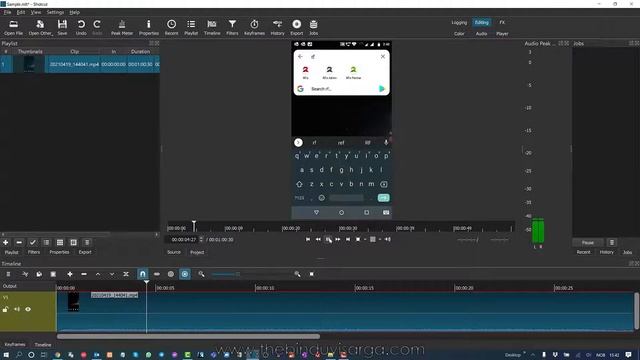Open the Recent toolbar icon
Image resolution: width=640 pixels, height=360 pixels.
tap(171, 24)
